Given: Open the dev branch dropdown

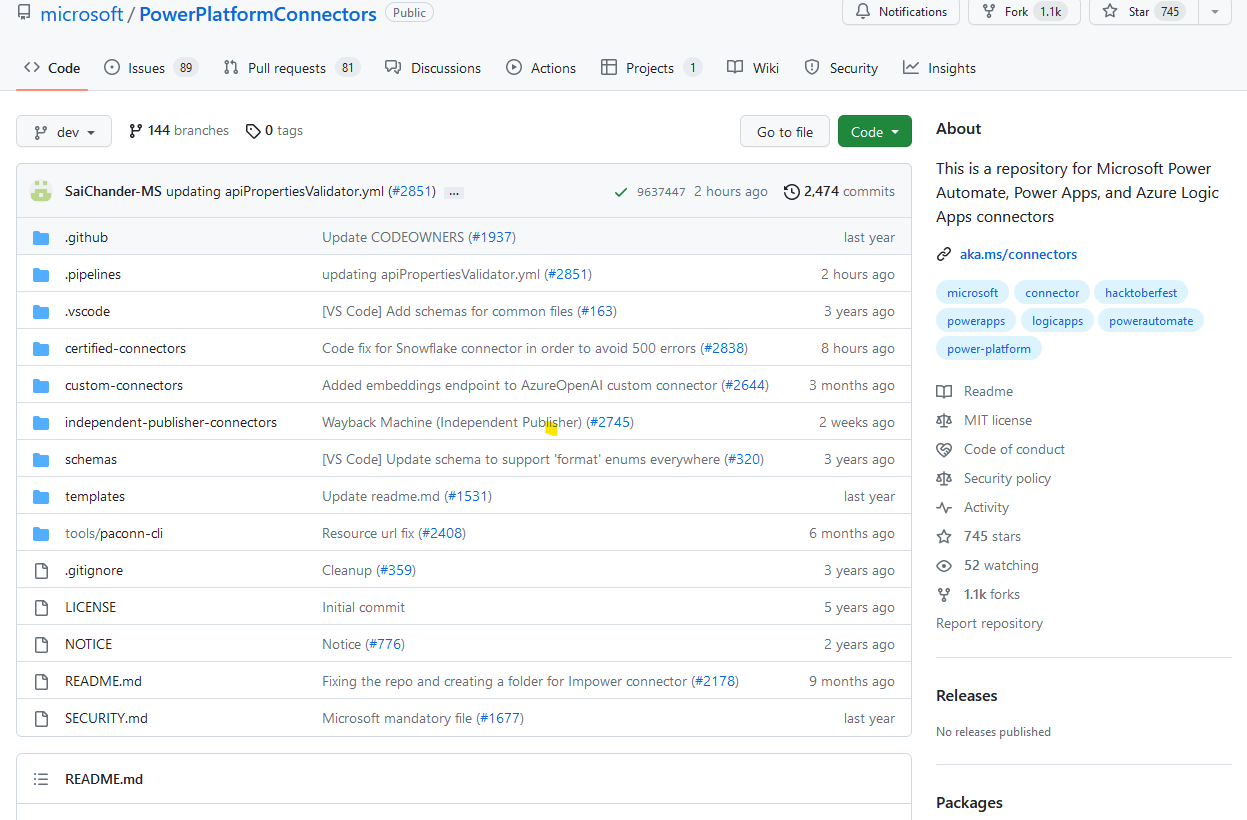Looking at the screenshot, I should pos(64,132).
